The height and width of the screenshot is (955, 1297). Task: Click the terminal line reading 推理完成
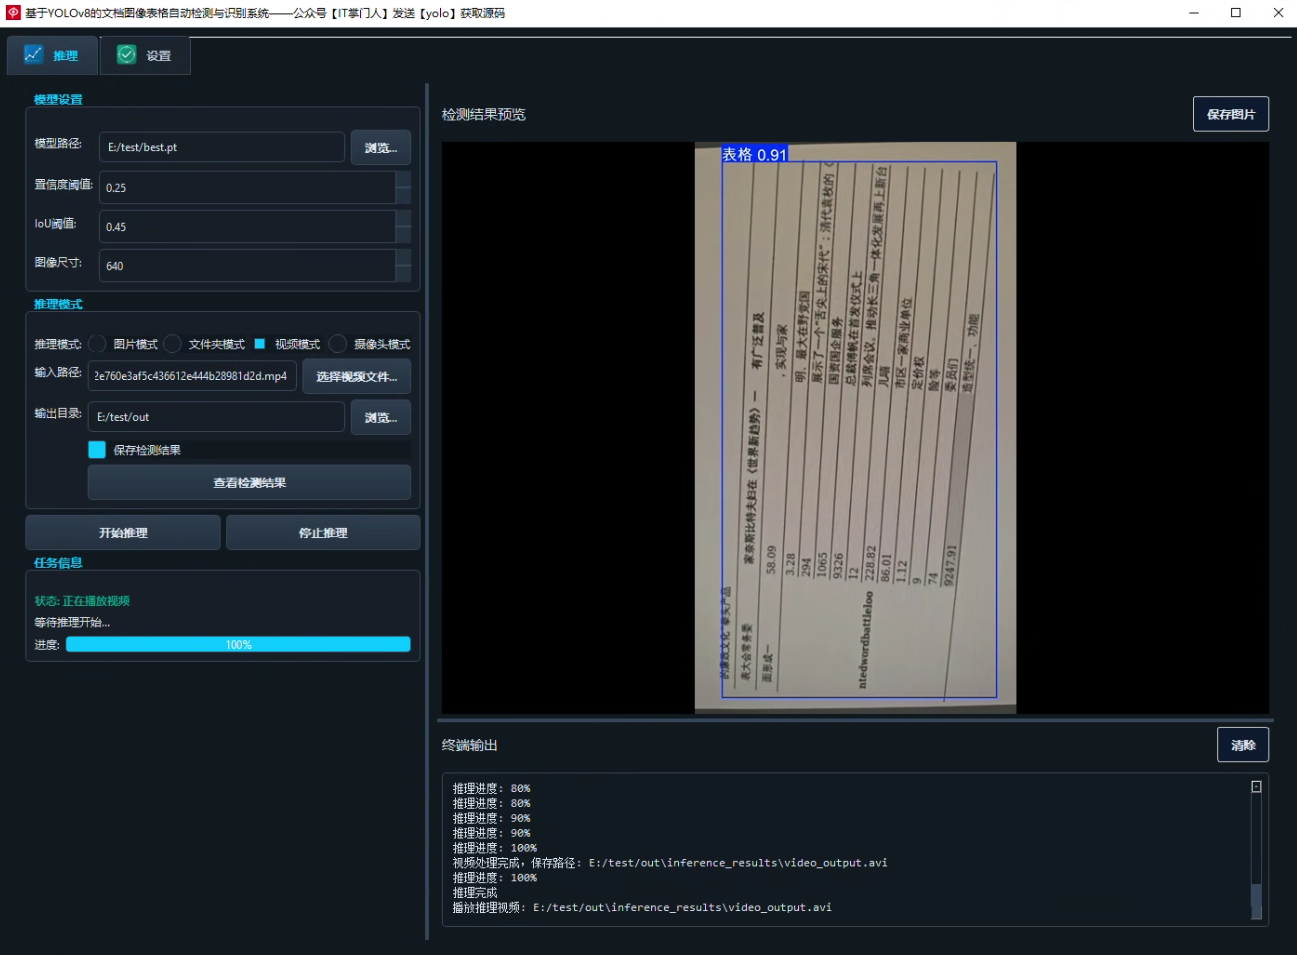point(475,893)
